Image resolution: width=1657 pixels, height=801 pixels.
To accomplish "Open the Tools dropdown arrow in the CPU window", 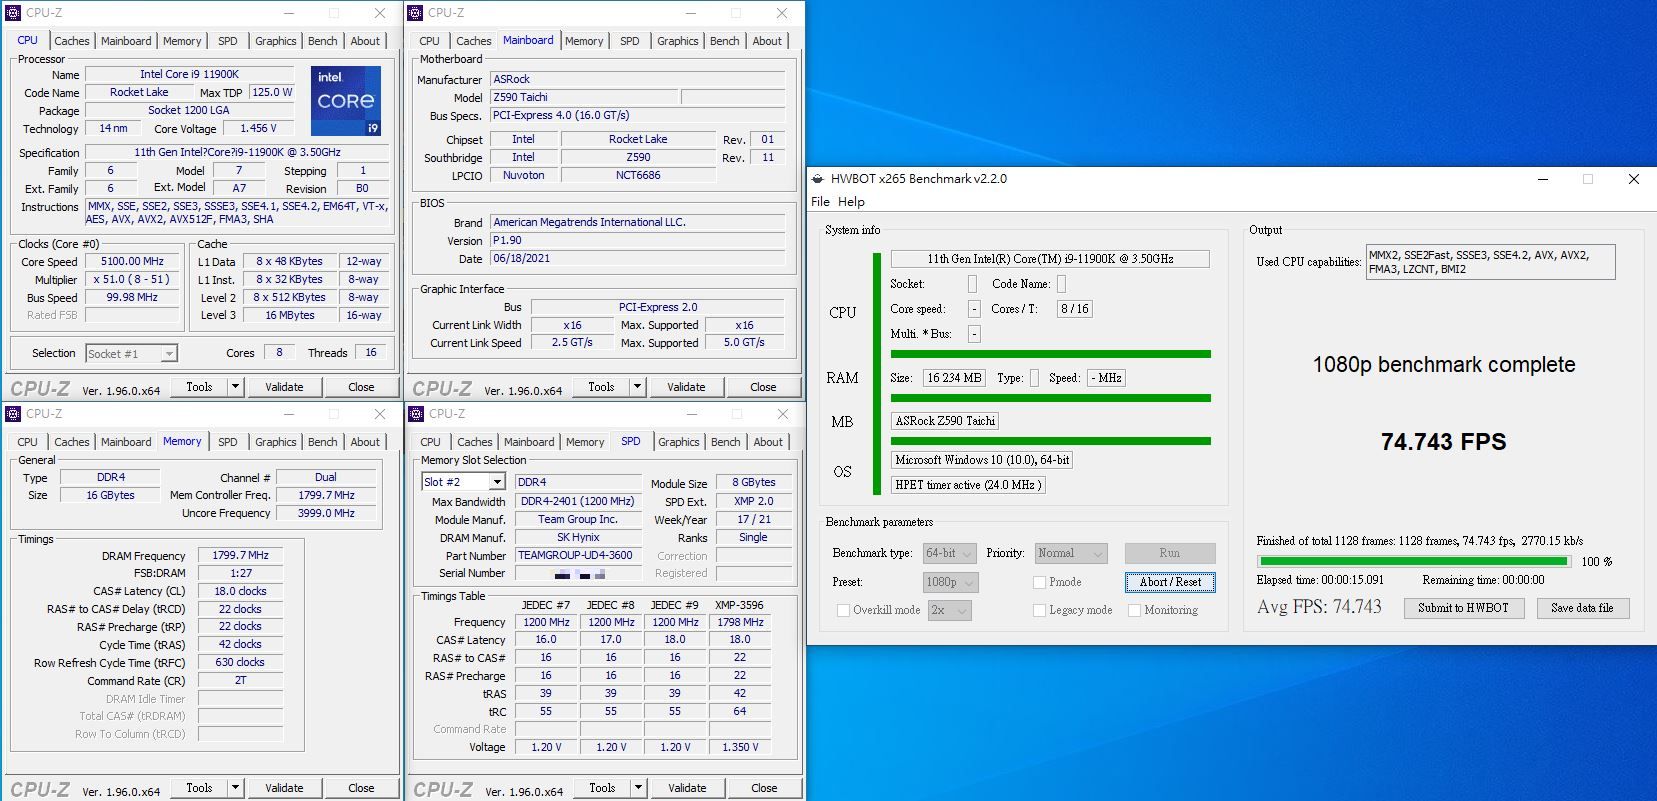I will pyautogui.click(x=236, y=387).
